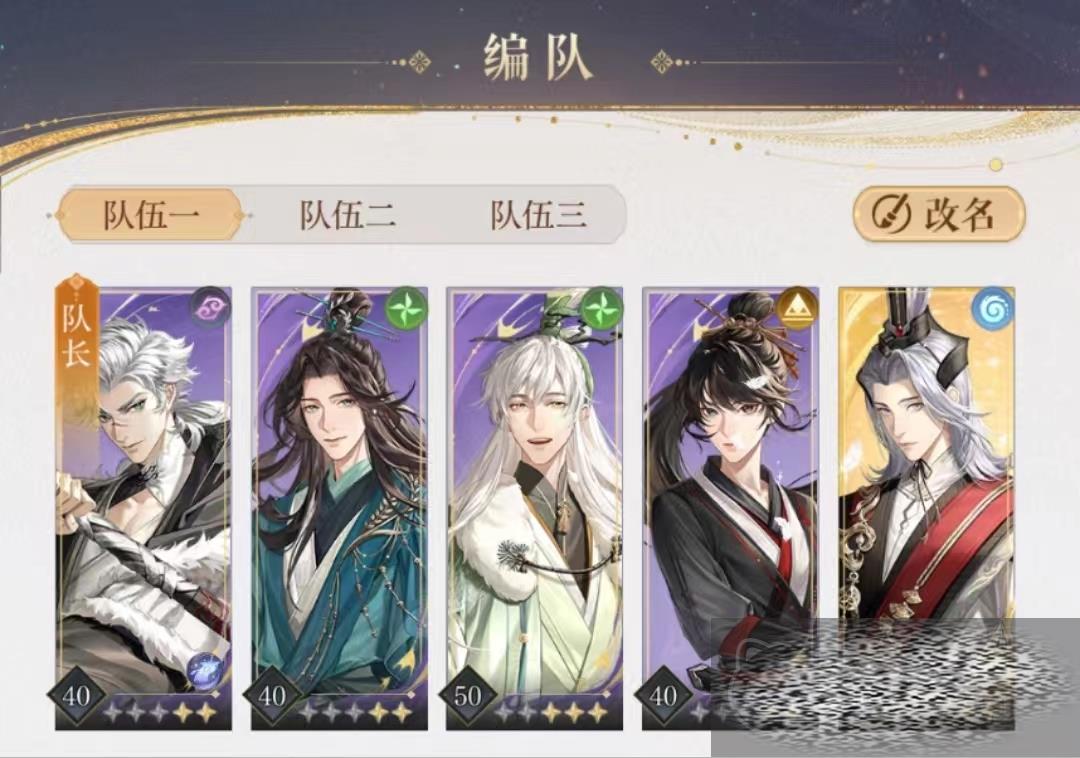1080x758 pixels.
Task: Select the 队伍一 tab
Action: [150, 215]
